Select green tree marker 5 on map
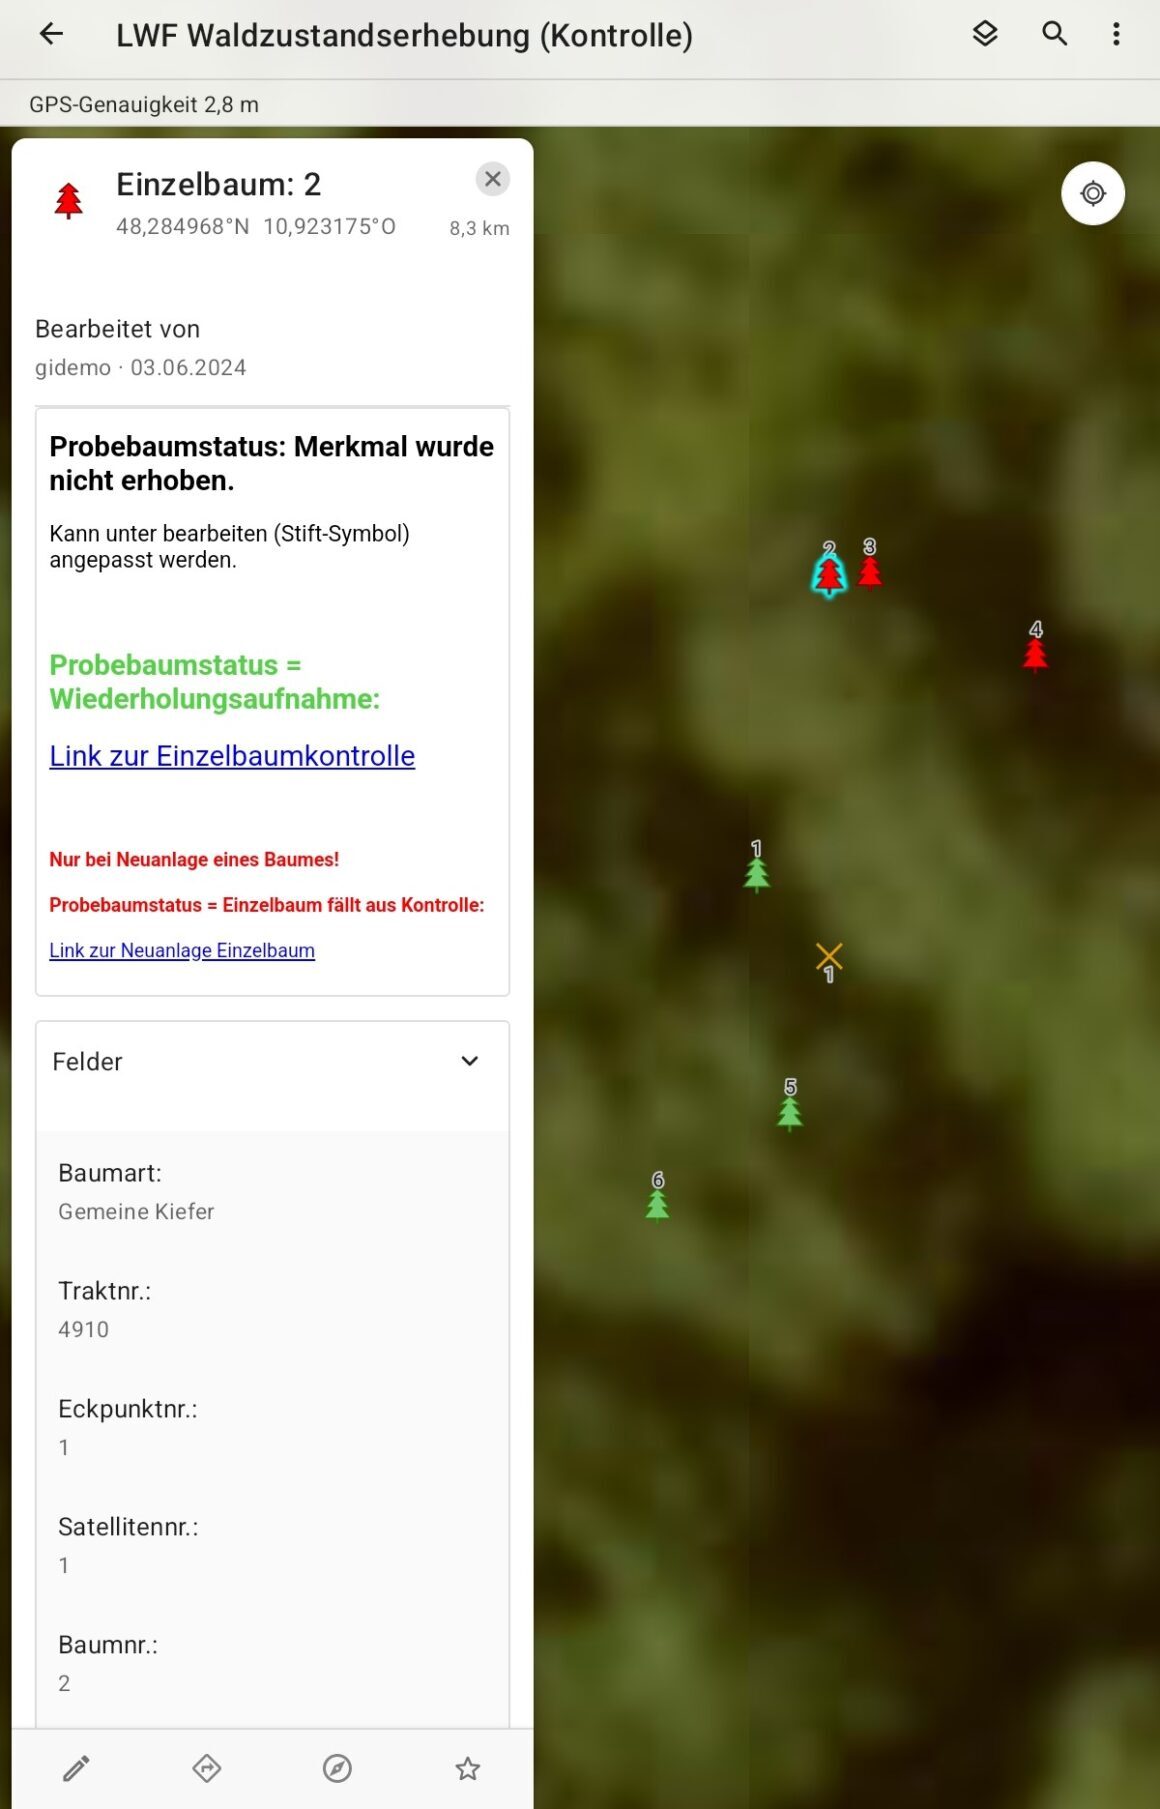The image size is (1160, 1809). click(790, 1112)
